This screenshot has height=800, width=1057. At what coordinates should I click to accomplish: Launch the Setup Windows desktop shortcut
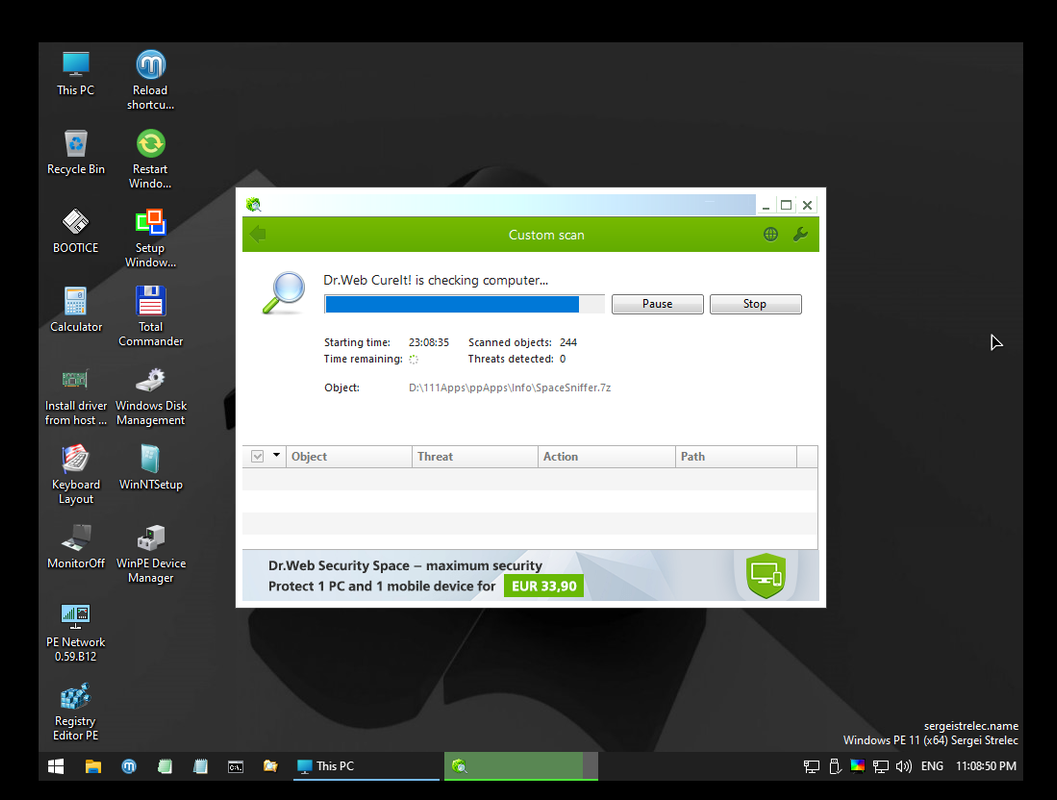click(150, 238)
